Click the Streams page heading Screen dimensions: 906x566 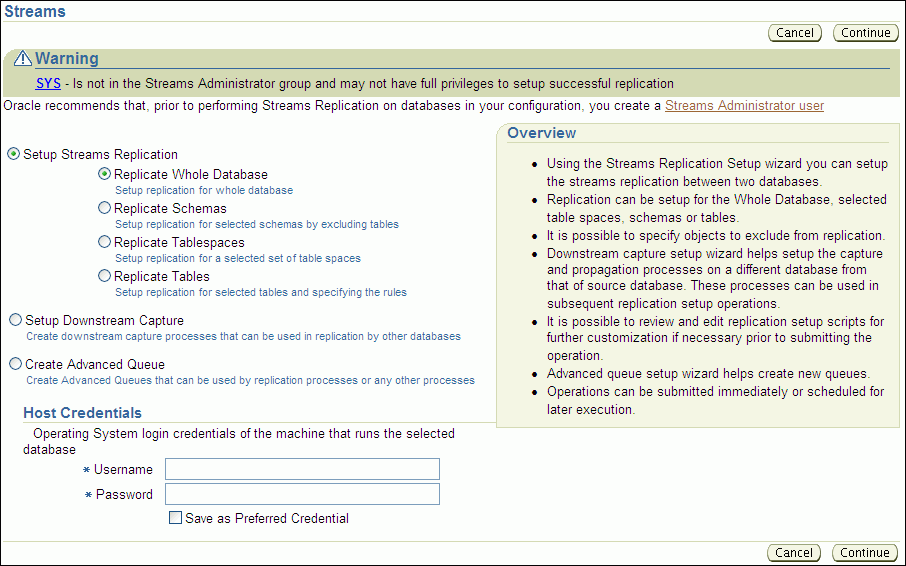pyautogui.click(x=35, y=12)
